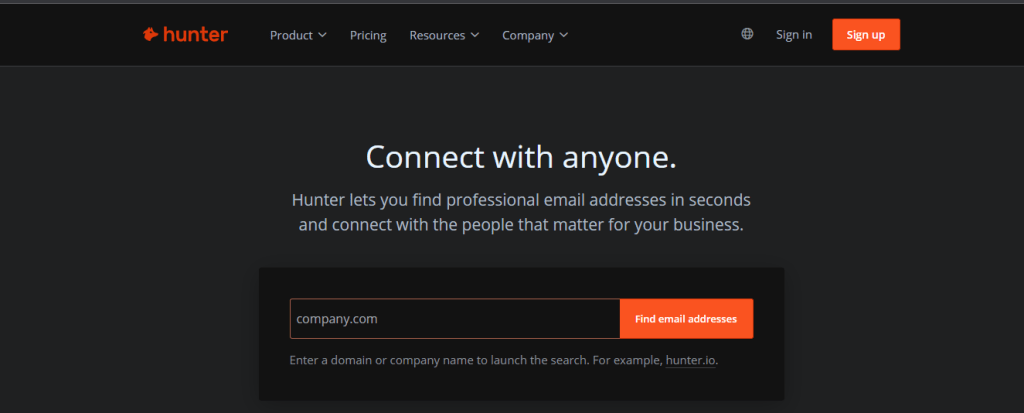Click the Connect with anyone headline

click(521, 157)
